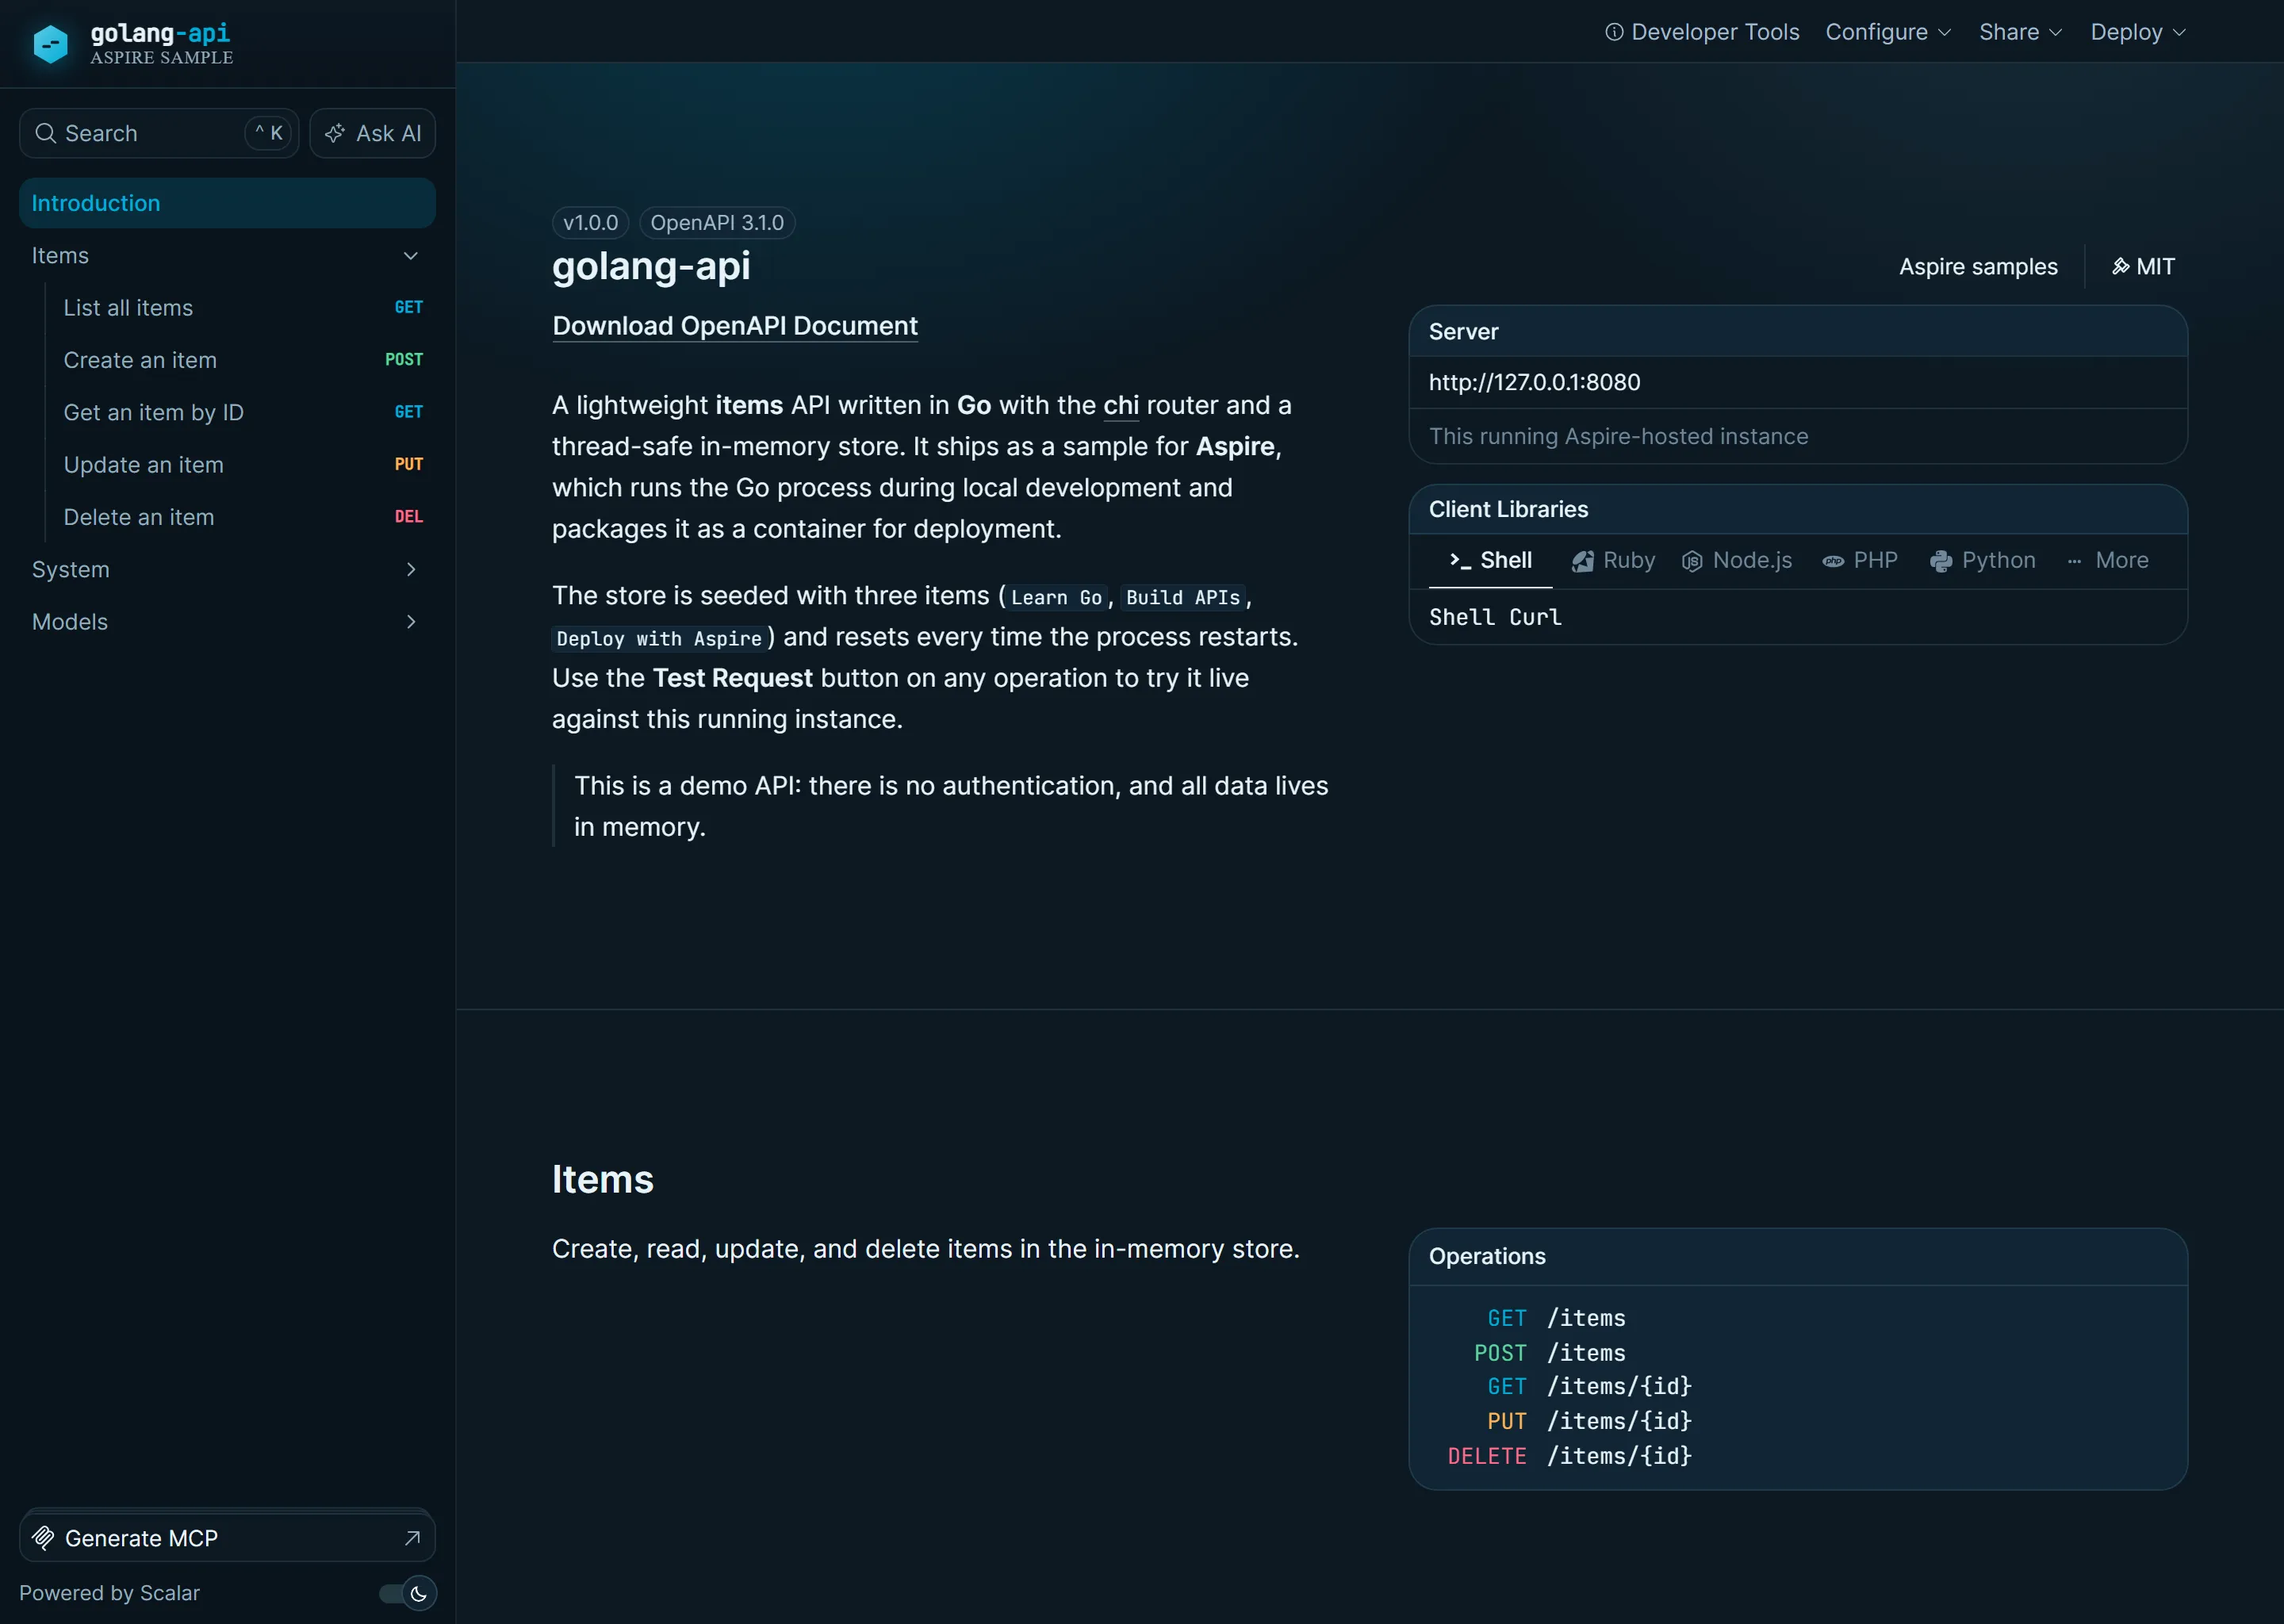
Task: Click PUT /items/{id} in Operations panel
Action: (x=1589, y=1421)
